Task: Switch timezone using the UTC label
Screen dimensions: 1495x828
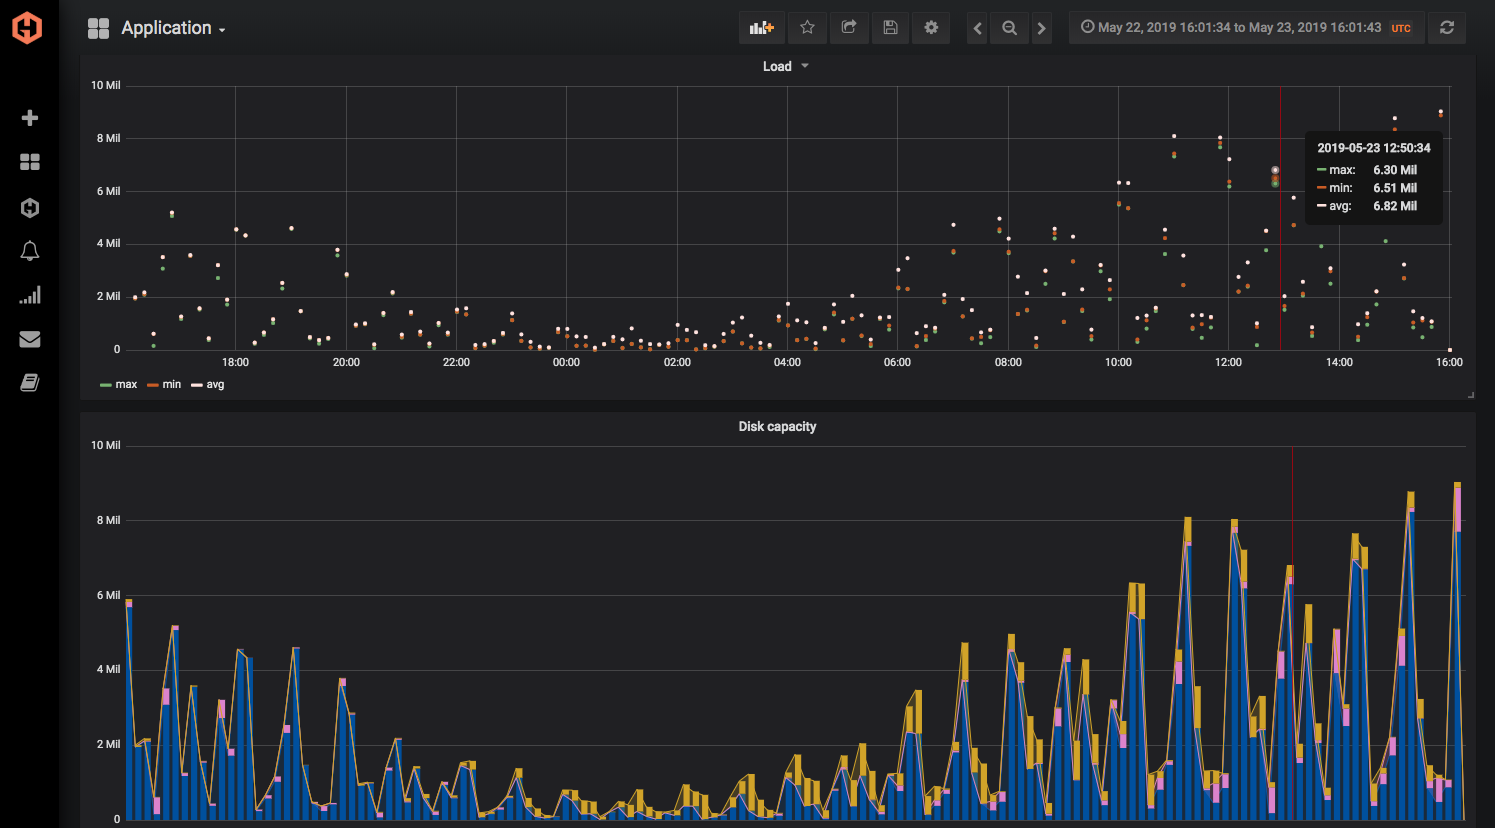Action: pyautogui.click(x=1400, y=28)
